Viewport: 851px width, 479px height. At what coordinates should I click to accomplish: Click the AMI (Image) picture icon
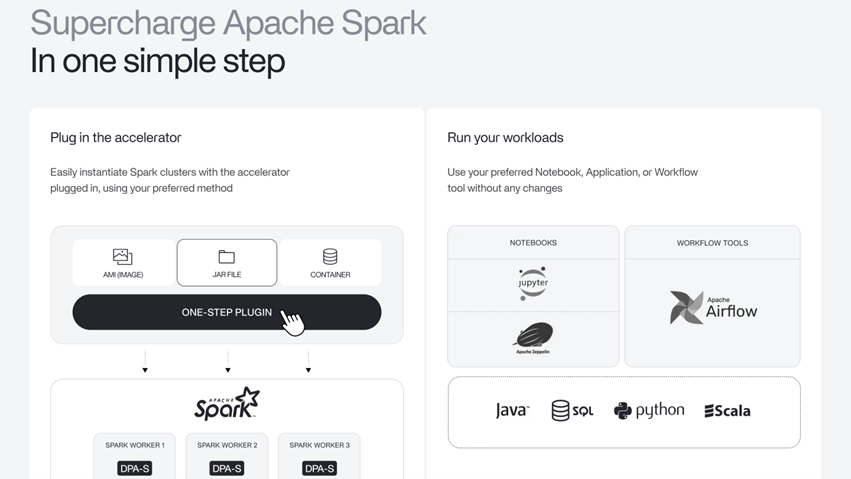123,257
